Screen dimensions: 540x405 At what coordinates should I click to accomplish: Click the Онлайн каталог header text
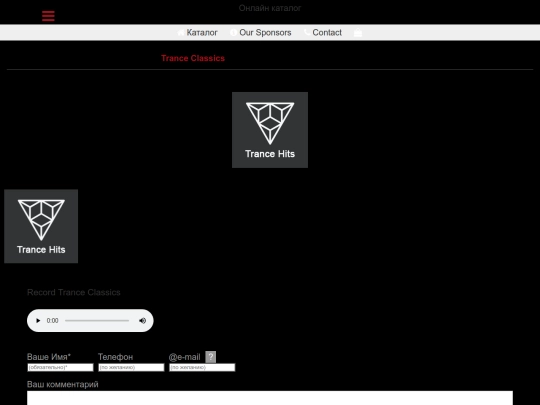click(x=270, y=8)
